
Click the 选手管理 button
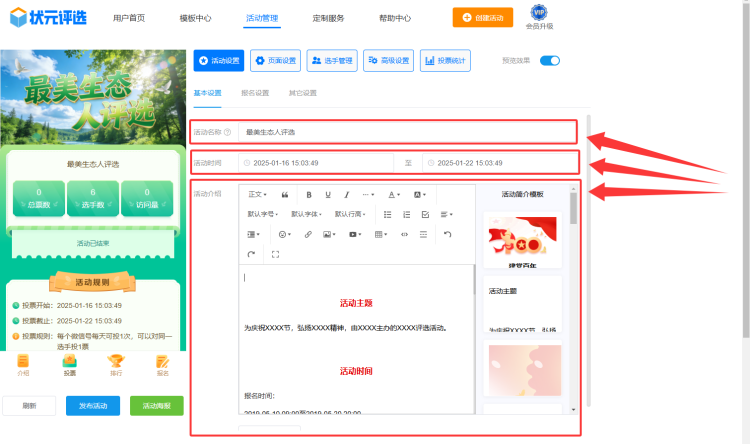(x=332, y=61)
